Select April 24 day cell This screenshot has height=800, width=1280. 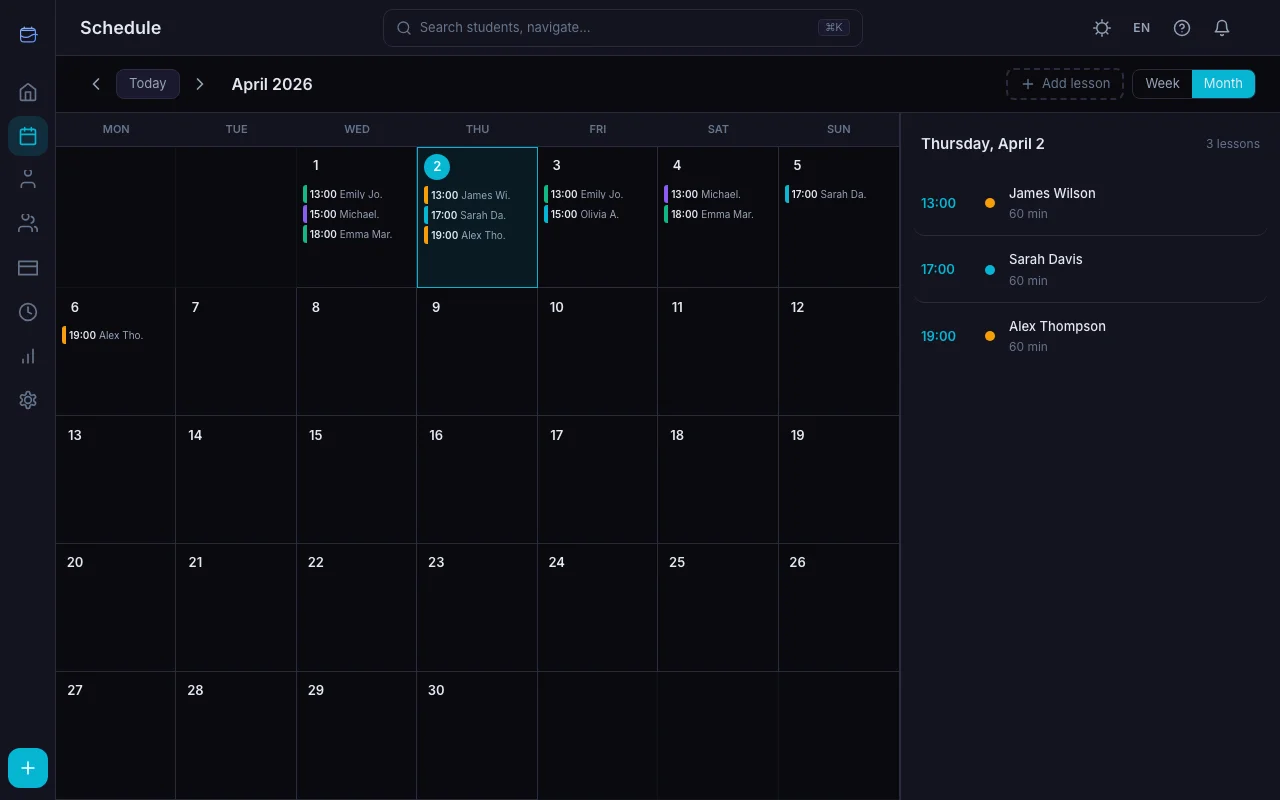(x=597, y=607)
